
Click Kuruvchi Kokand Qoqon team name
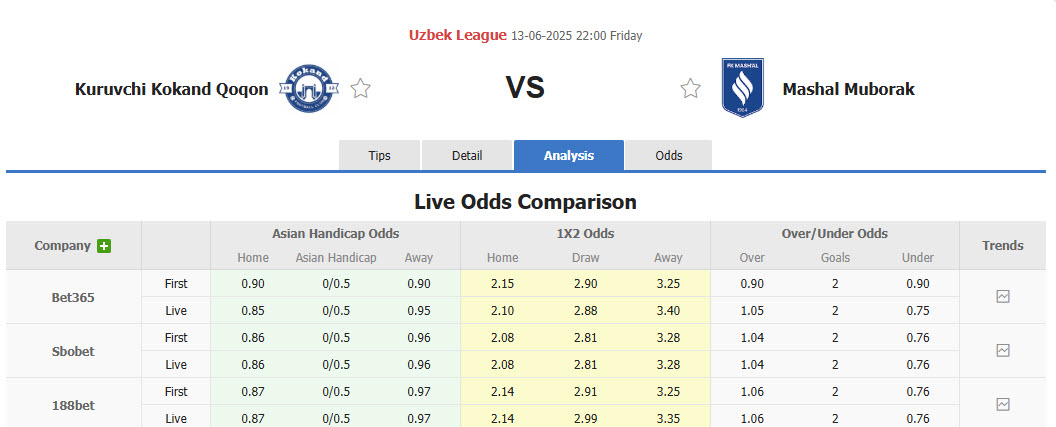click(171, 89)
